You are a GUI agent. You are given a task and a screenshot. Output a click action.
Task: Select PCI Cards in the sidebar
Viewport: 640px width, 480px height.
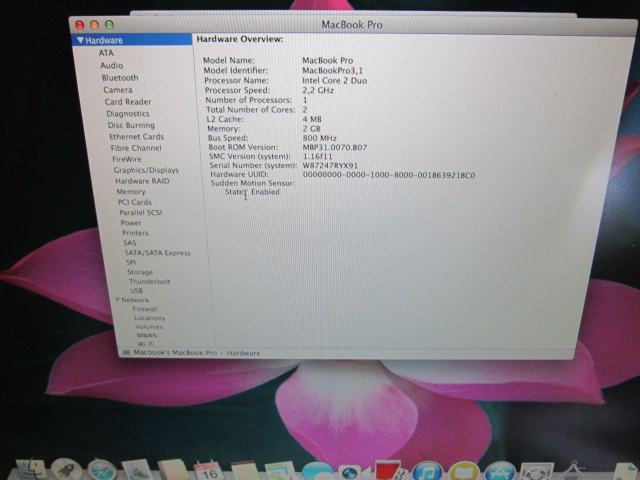[135, 202]
